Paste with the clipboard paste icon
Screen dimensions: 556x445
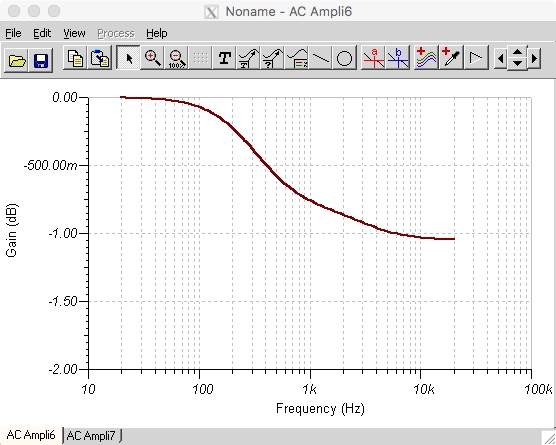coord(100,57)
